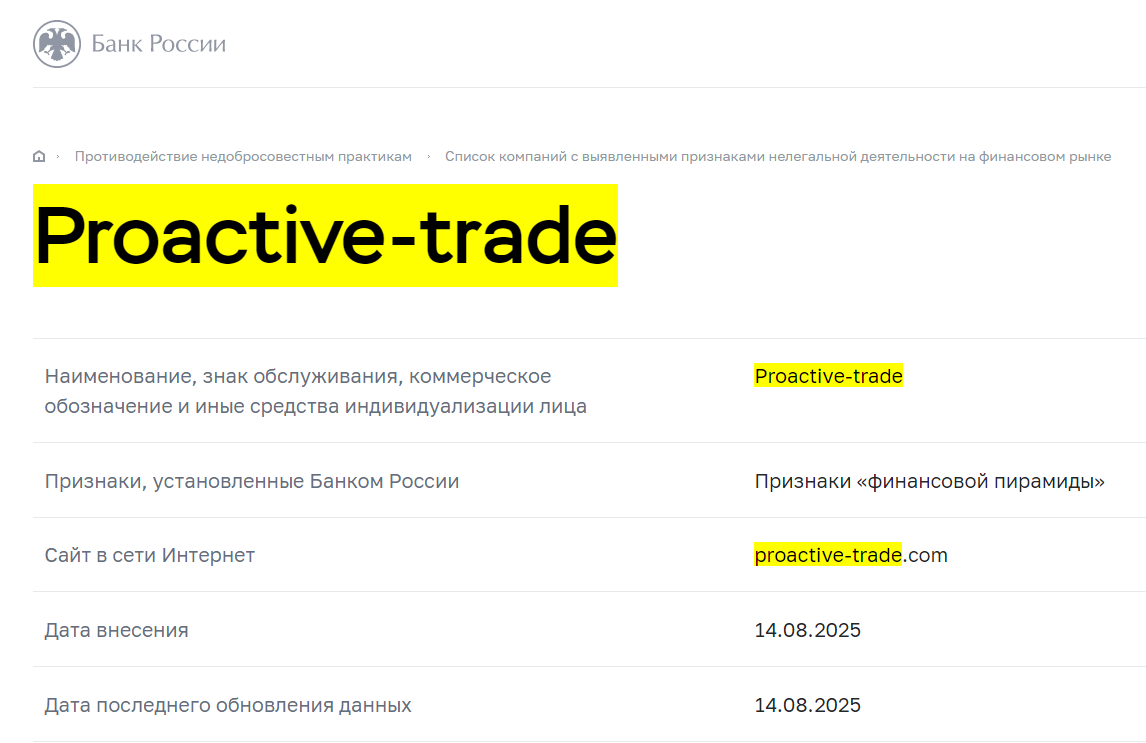Click the highlighted "proactive-trade" part of the URL
This screenshot has width=1146, height=743.
click(x=828, y=555)
